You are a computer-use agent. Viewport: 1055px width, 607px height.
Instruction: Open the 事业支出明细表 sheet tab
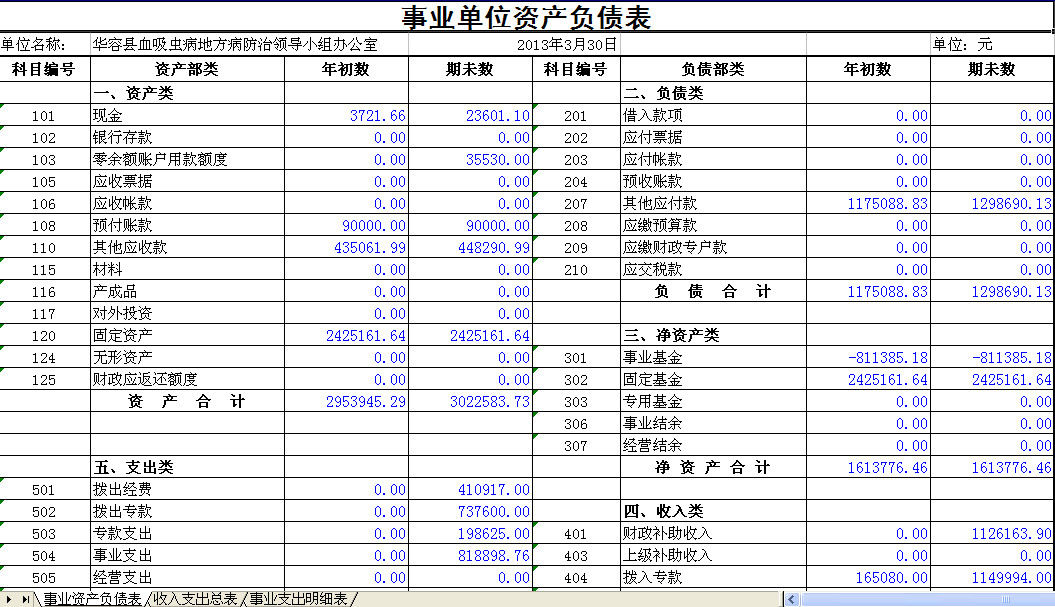click(x=299, y=599)
